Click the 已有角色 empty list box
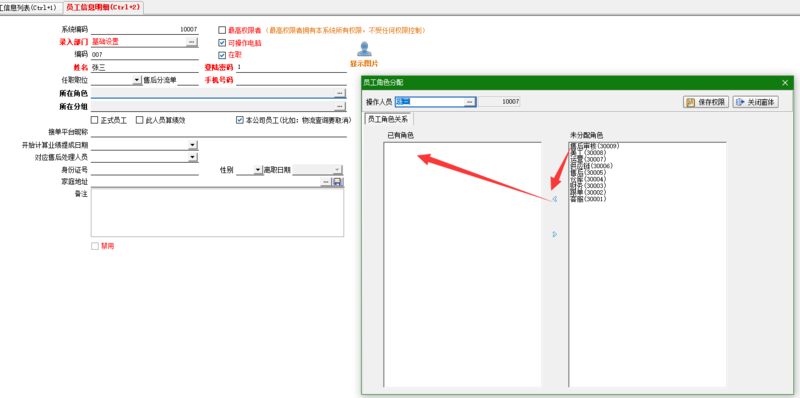This screenshot has height=398, width=800. pos(462,264)
